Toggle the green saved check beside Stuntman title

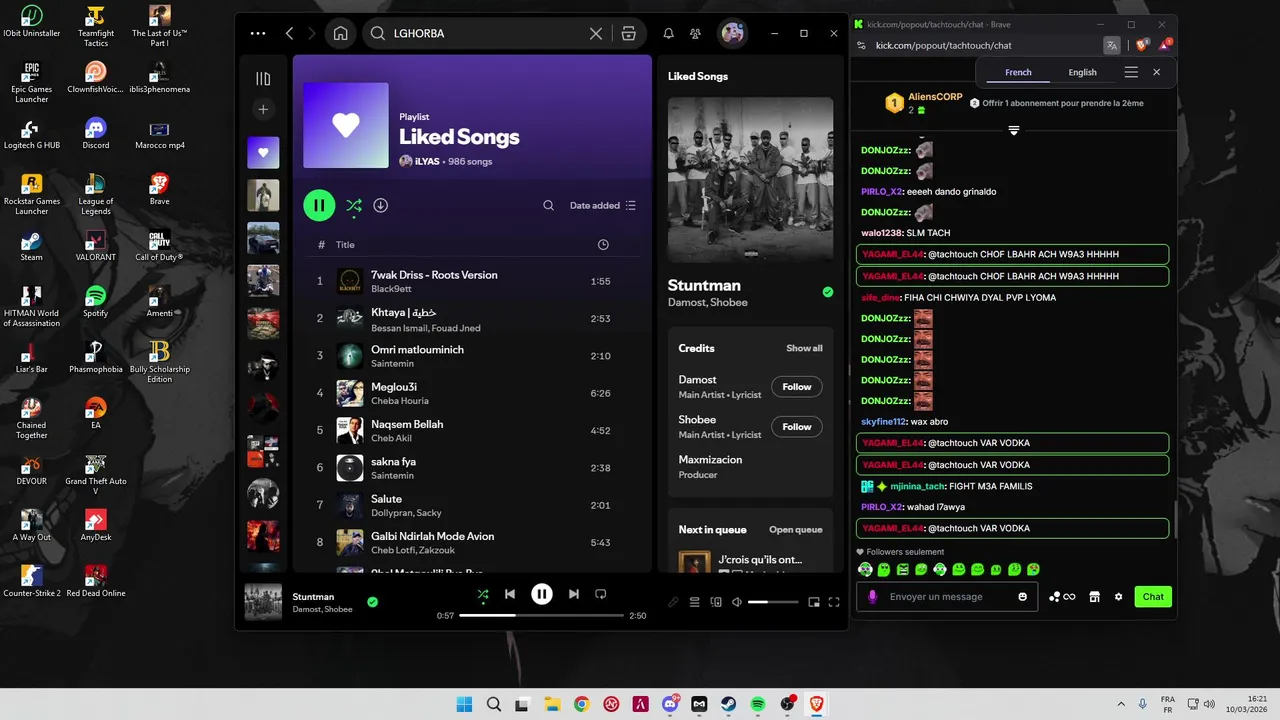coord(828,292)
